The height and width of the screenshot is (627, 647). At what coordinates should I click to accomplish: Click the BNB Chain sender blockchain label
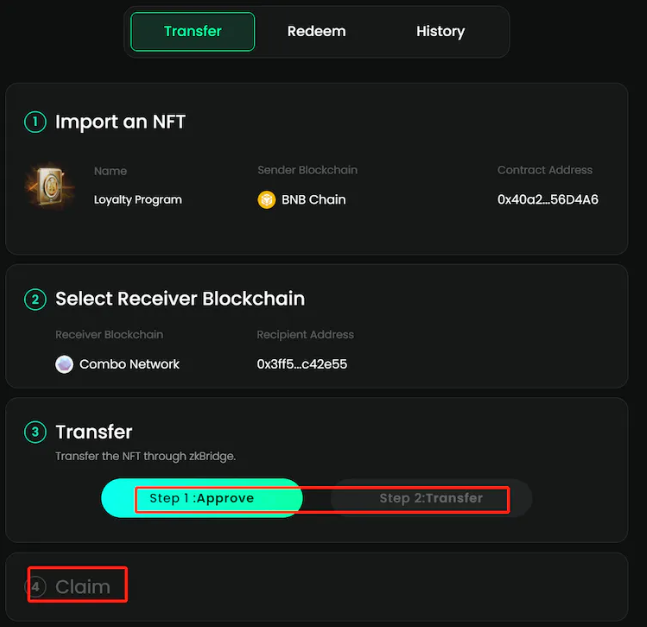314,200
